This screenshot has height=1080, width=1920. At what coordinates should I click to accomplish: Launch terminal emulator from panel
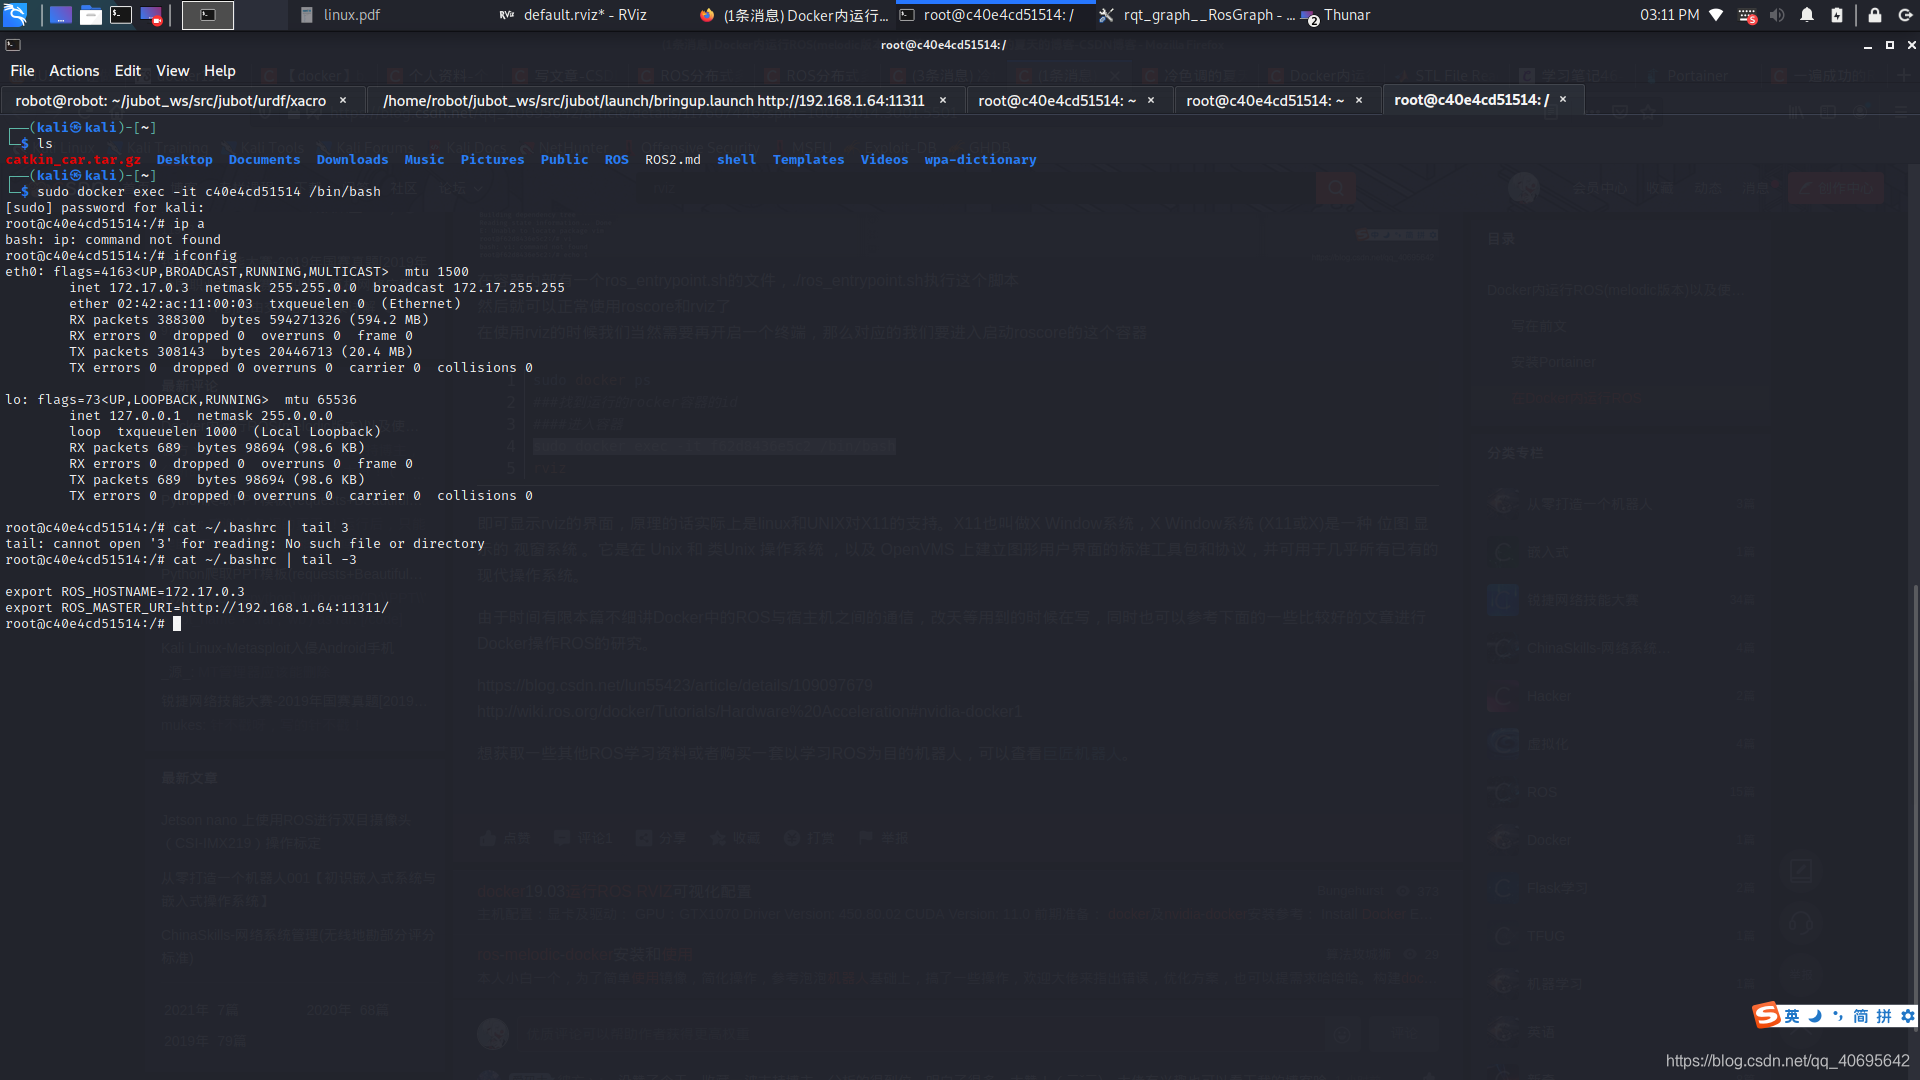(121, 15)
